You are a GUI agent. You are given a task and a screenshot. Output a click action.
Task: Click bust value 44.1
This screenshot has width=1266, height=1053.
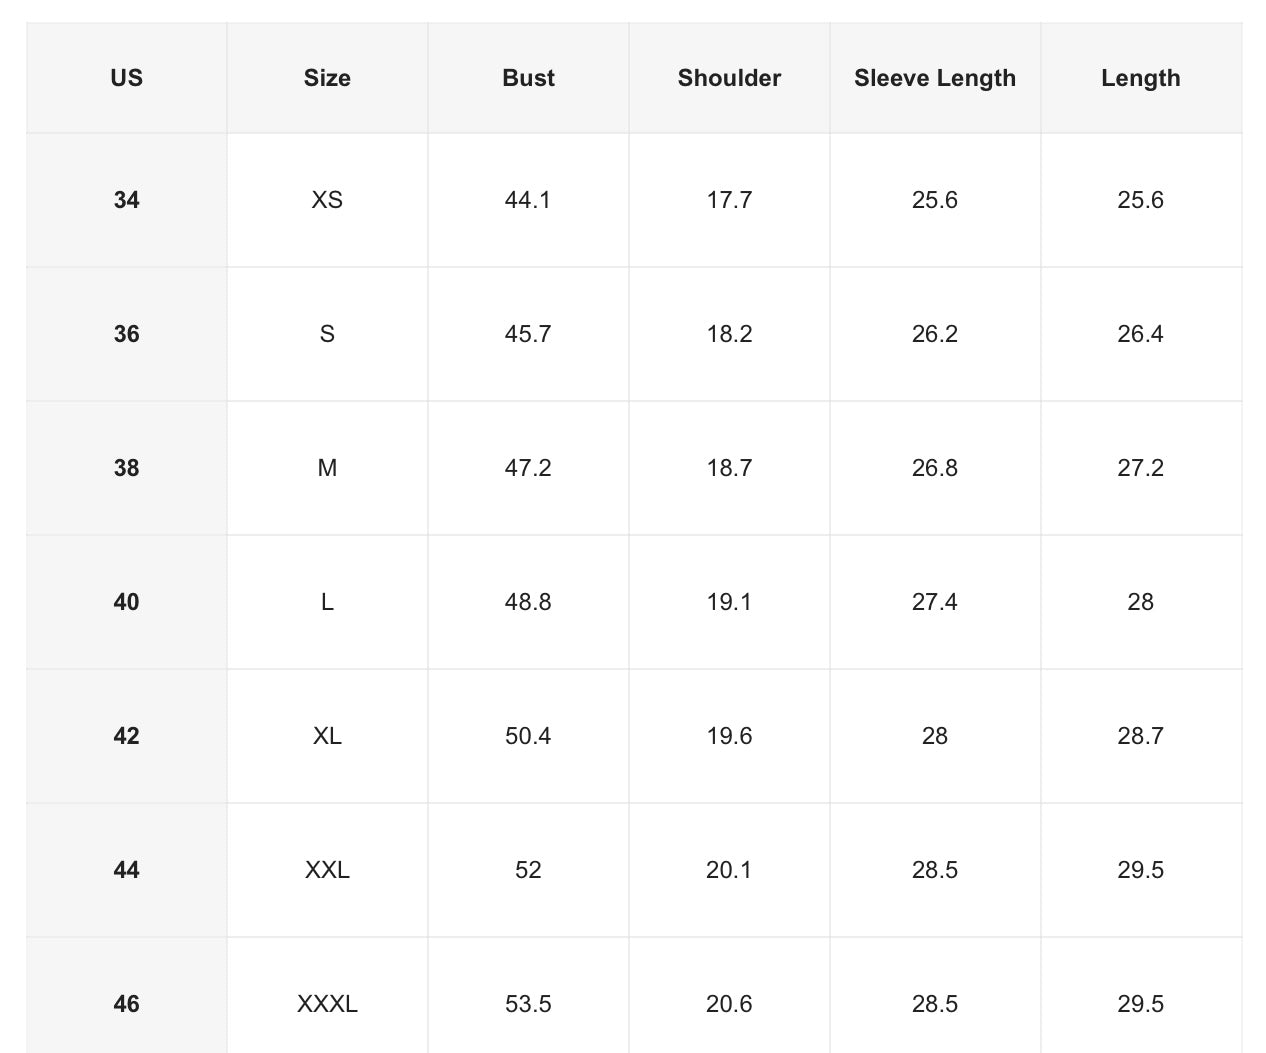(x=528, y=200)
